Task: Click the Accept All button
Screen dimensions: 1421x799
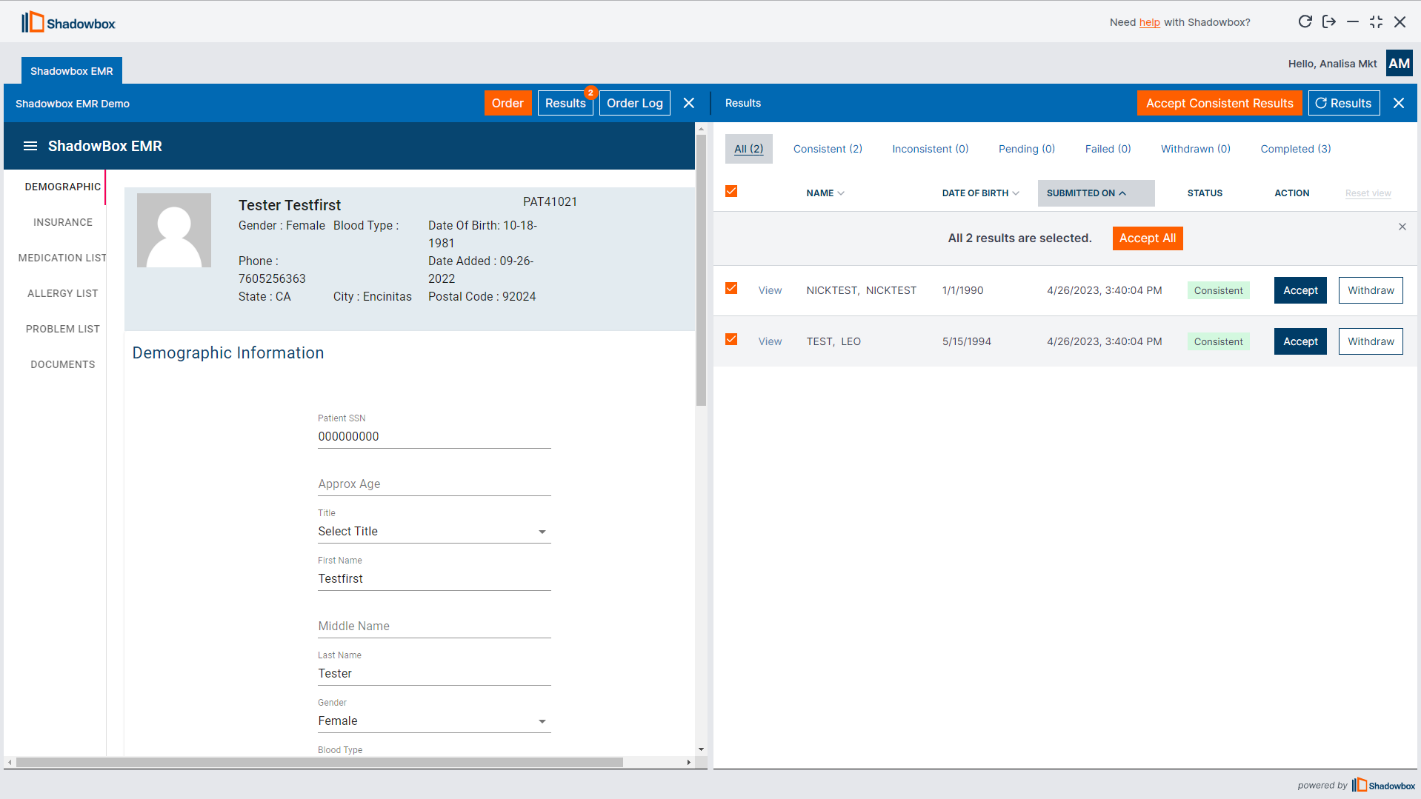Action: point(1148,238)
